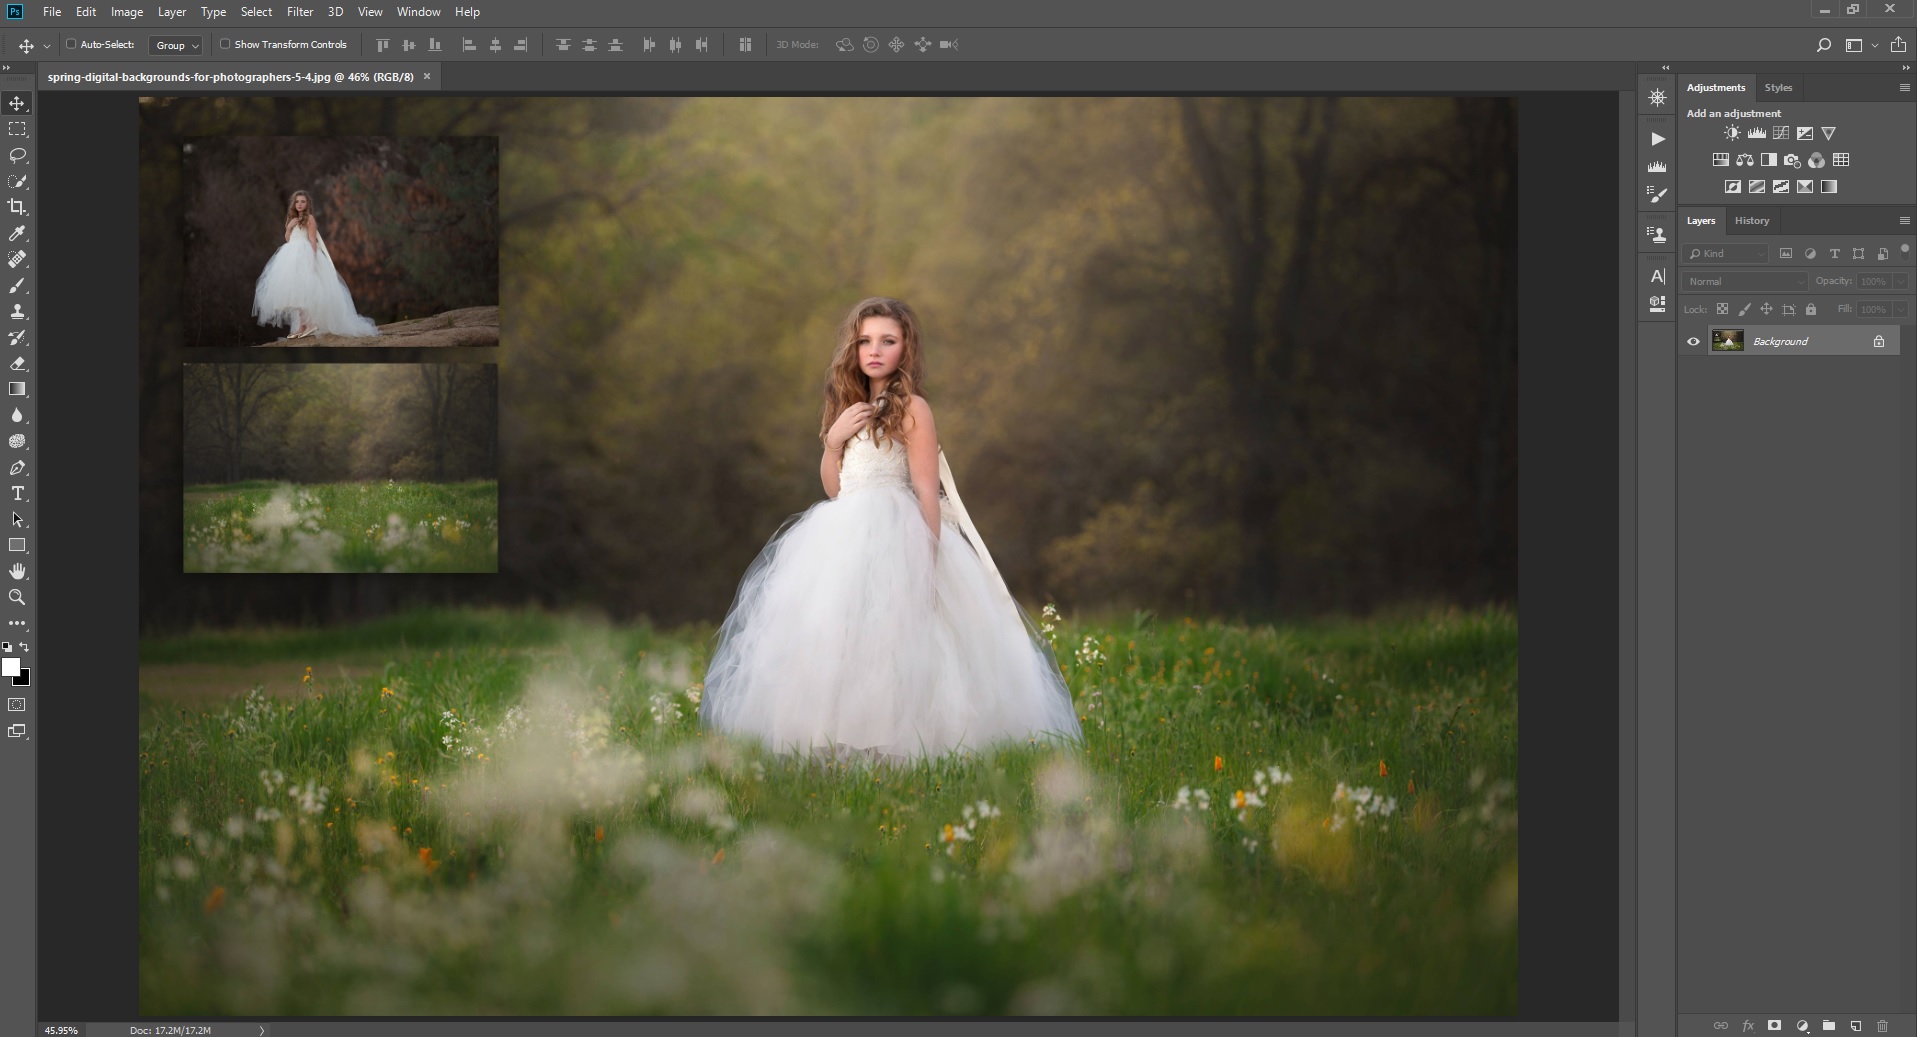Add a Hue/Saturation adjustment
Image resolution: width=1917 pixels, height=1037 pixels.
pos(1720,160)
